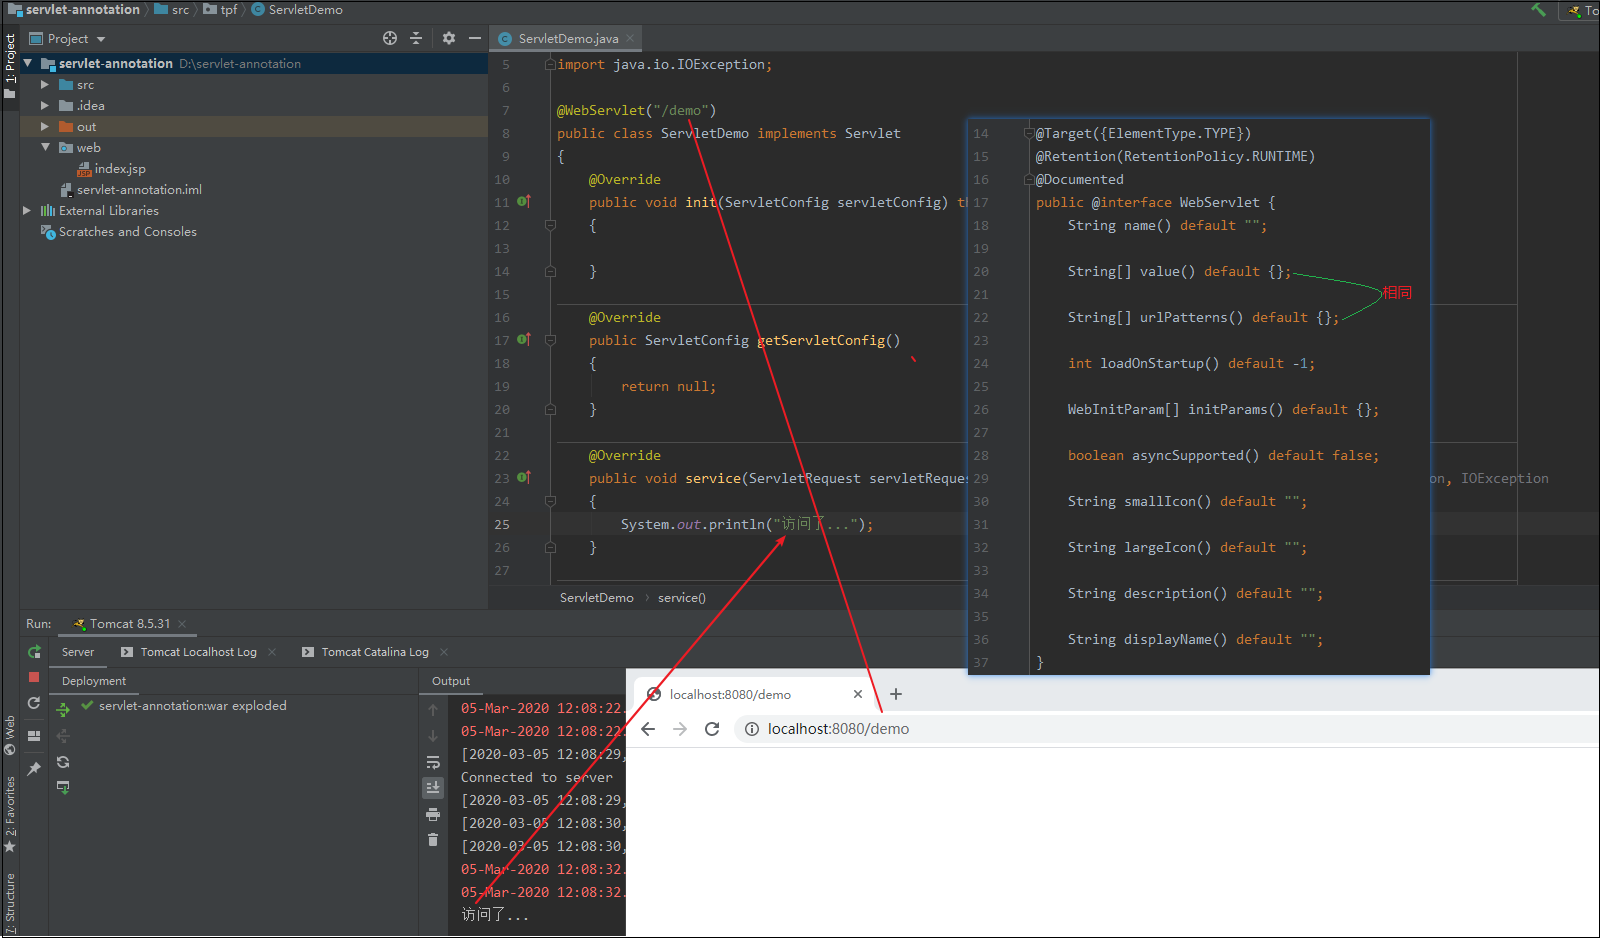Open the Project view dropdown
1610x952 pixels.
(x=101, y=39)
